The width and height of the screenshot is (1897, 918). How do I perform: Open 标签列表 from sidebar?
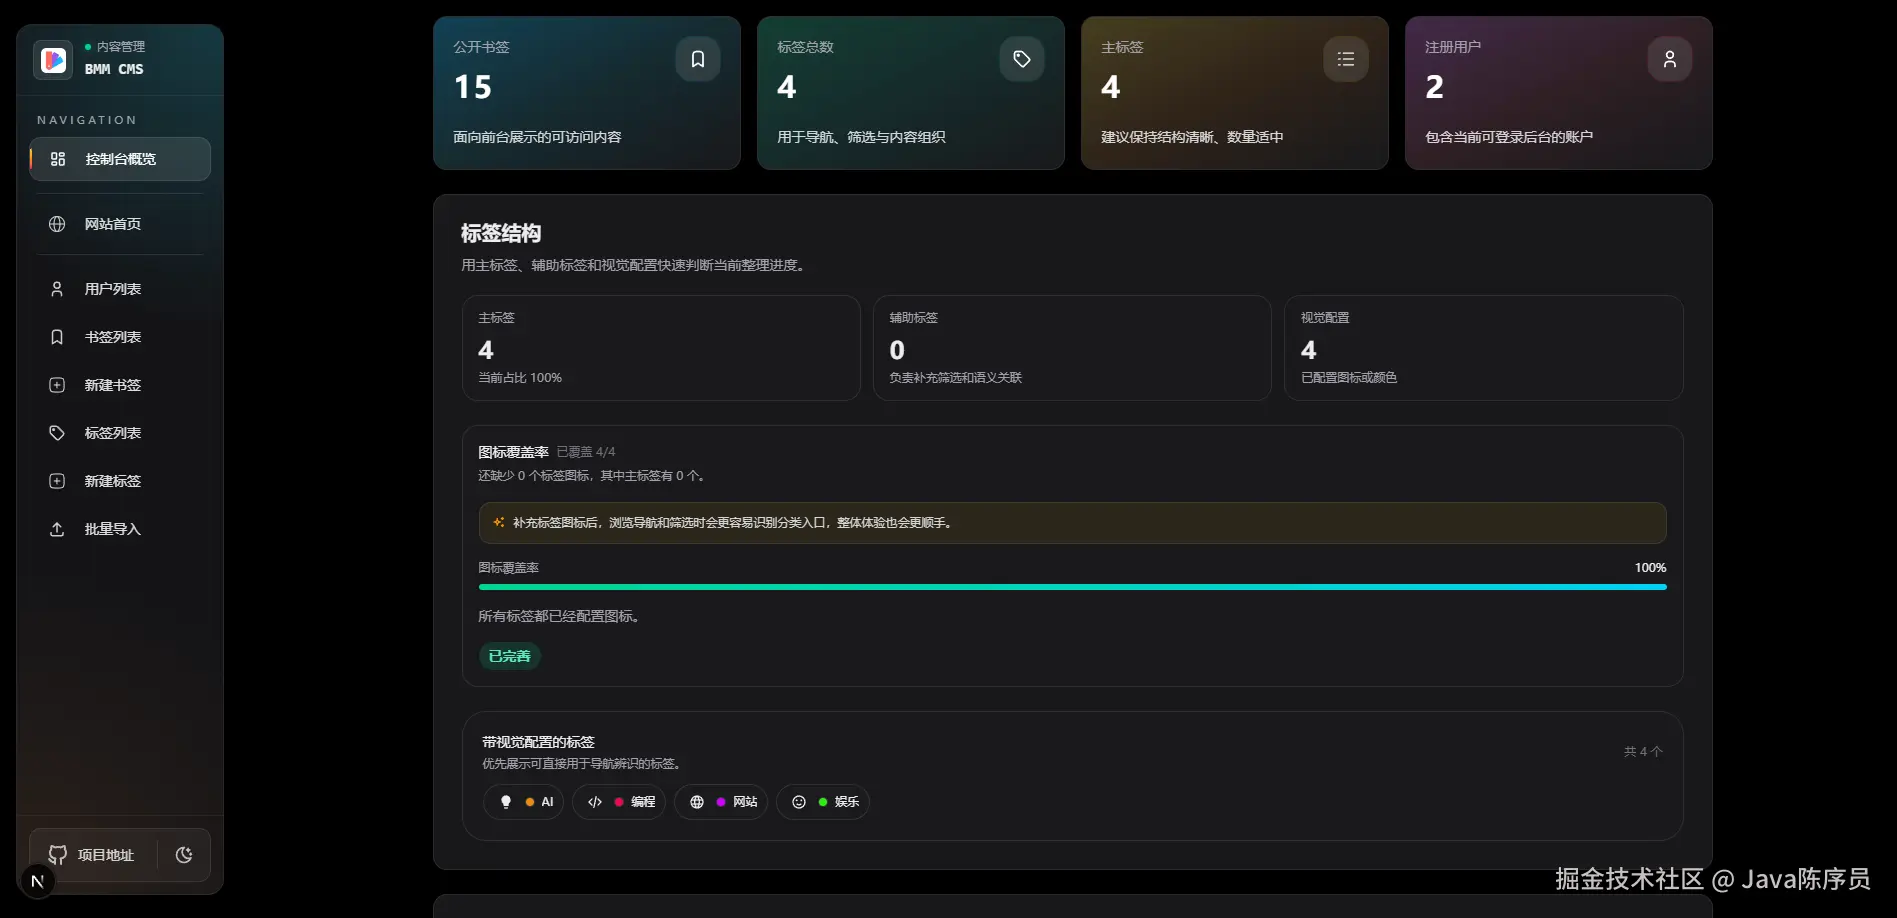click(120, 433)
